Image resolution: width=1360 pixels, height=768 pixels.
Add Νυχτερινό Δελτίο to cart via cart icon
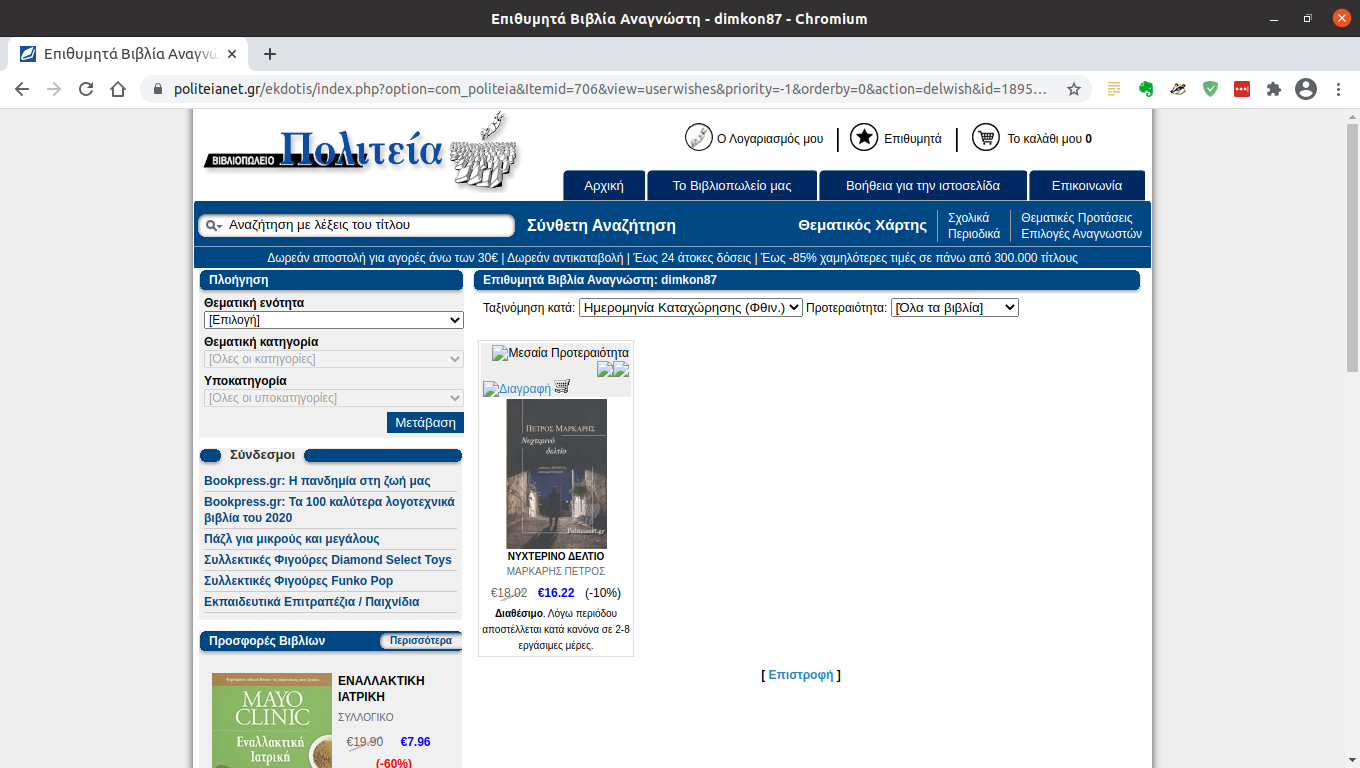562,386
